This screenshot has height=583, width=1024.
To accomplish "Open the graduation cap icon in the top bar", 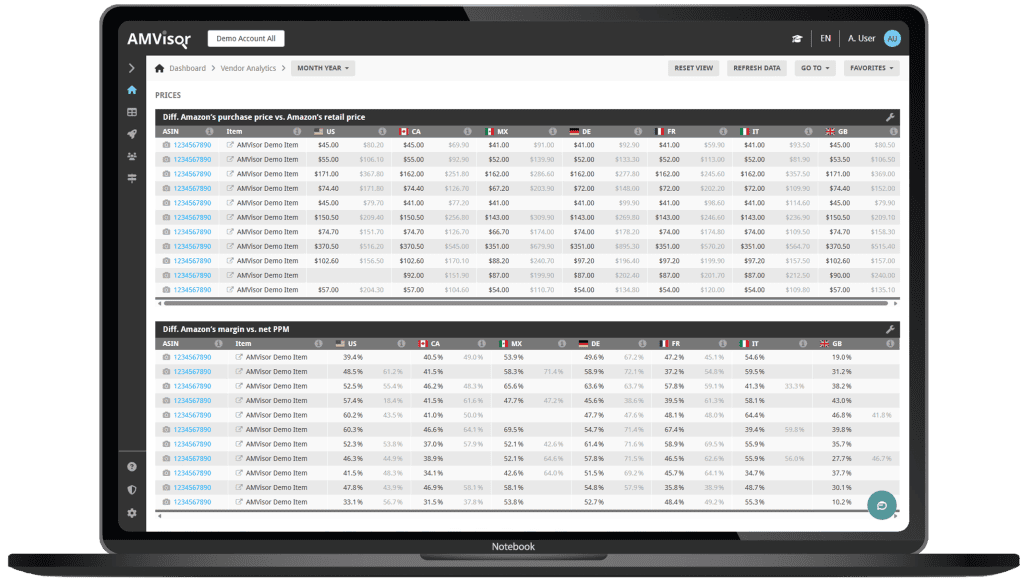I will coord(797,37).
